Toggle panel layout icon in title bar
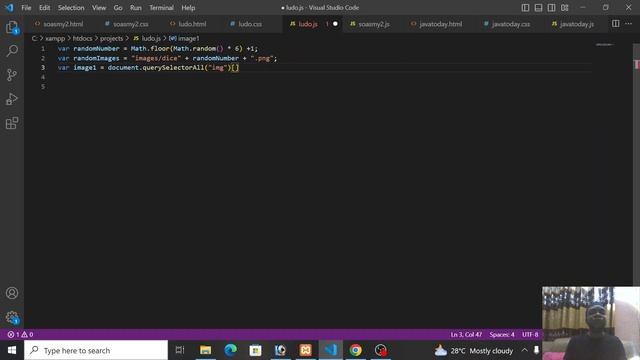This screenshot has height=360, width=640. pyautogui.click(x=538, y=7)
